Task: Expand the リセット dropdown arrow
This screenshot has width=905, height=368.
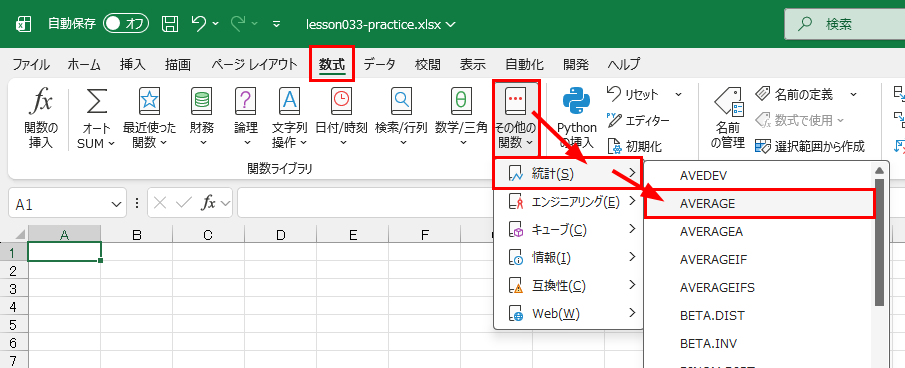Action: [679, 94]
